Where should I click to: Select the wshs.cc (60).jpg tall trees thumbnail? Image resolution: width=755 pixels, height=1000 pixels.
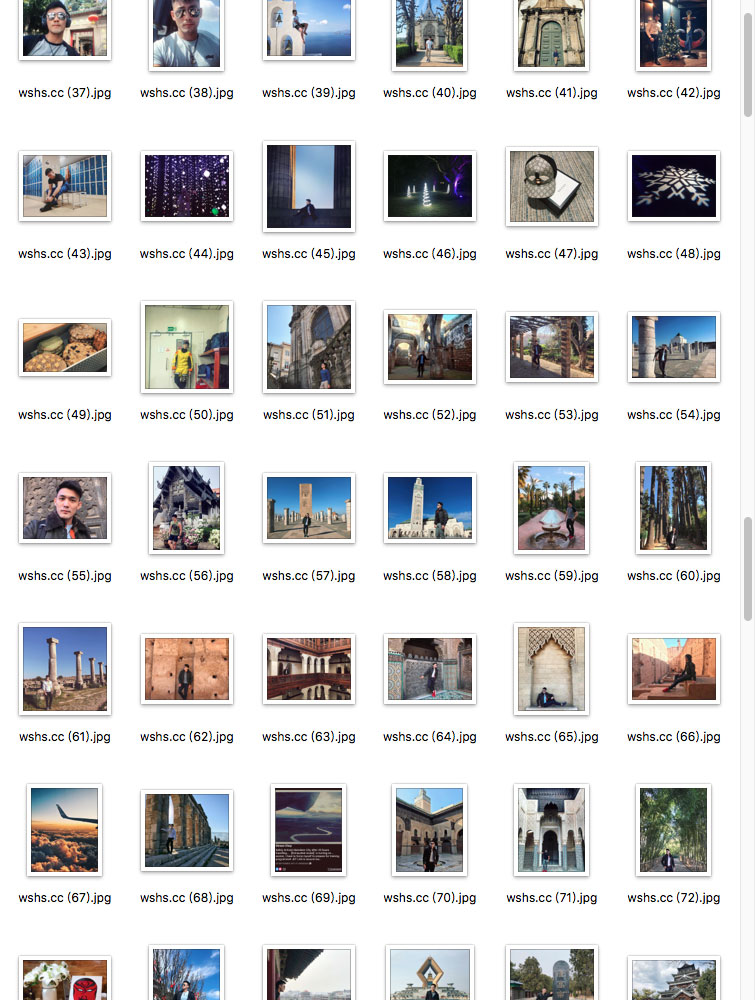673,508
